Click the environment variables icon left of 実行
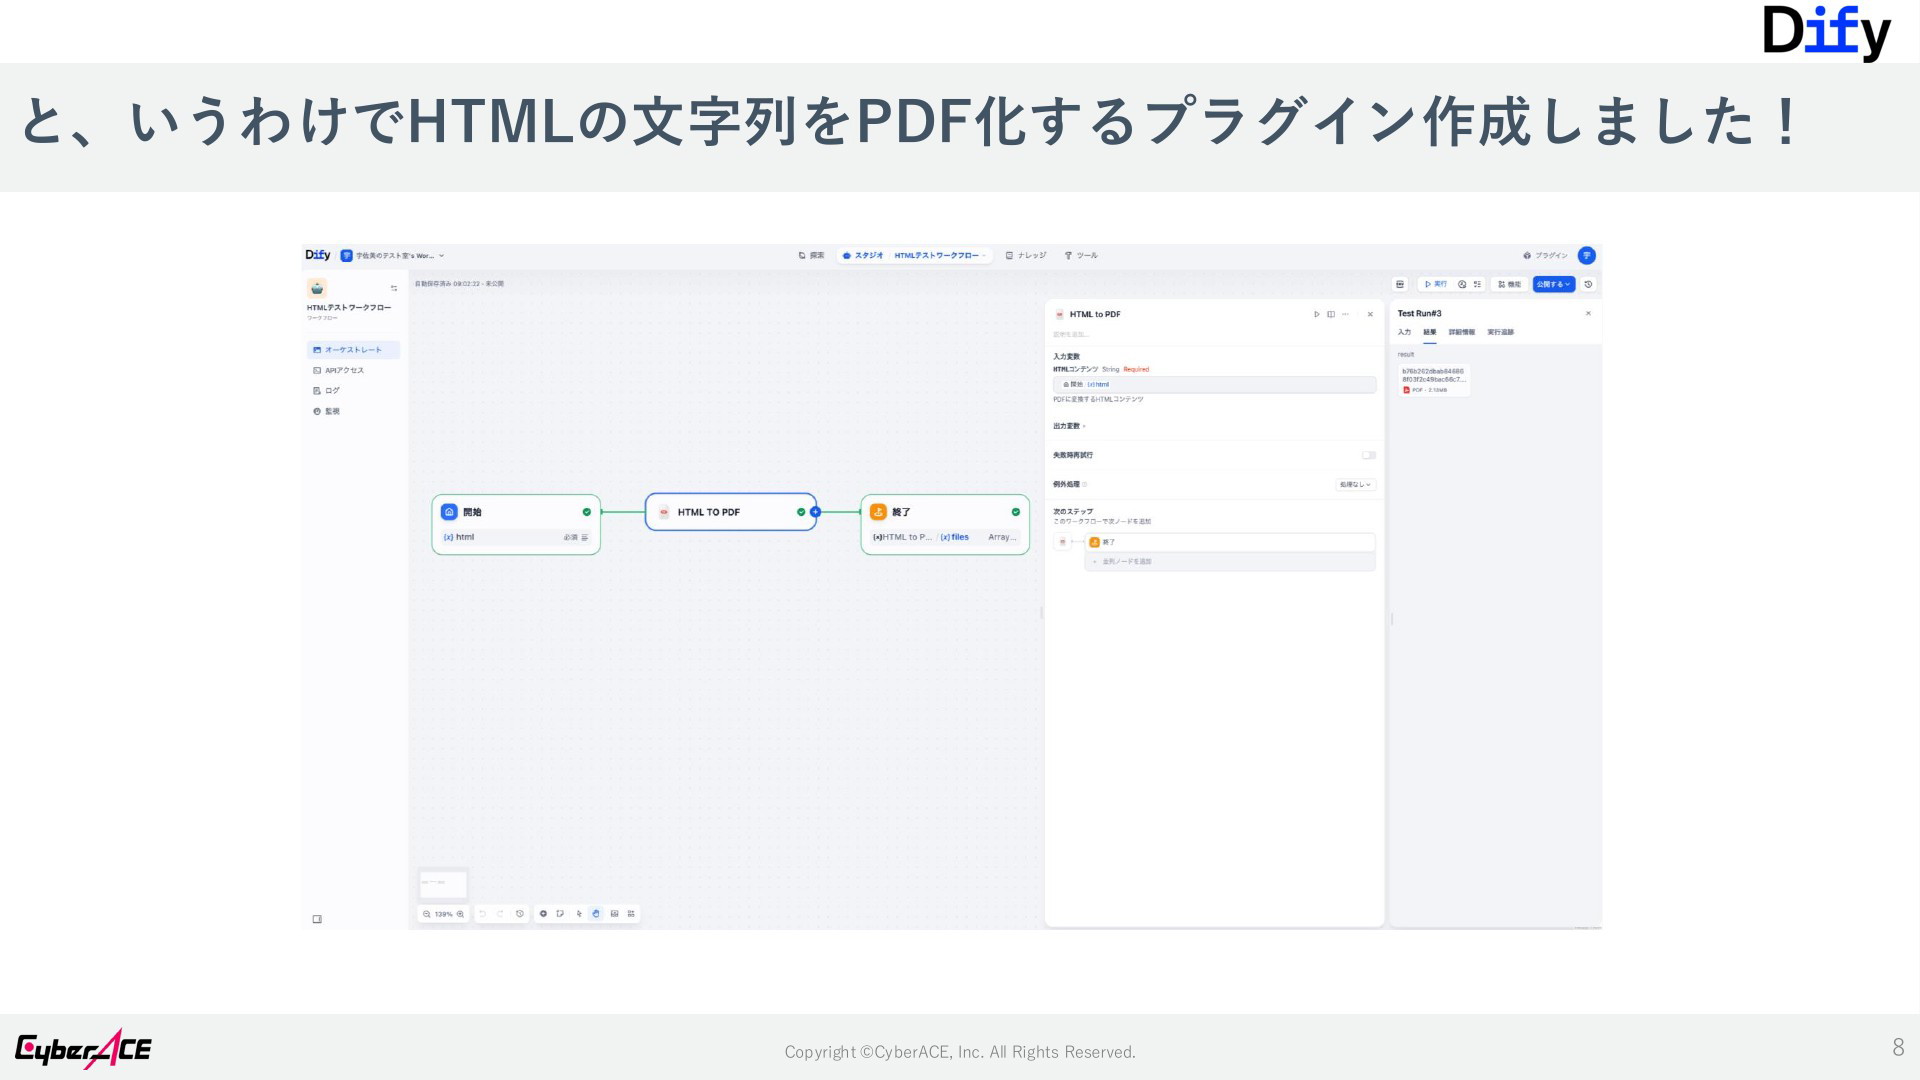This screenshot has width=1920, height=1080. (1400, 284)
